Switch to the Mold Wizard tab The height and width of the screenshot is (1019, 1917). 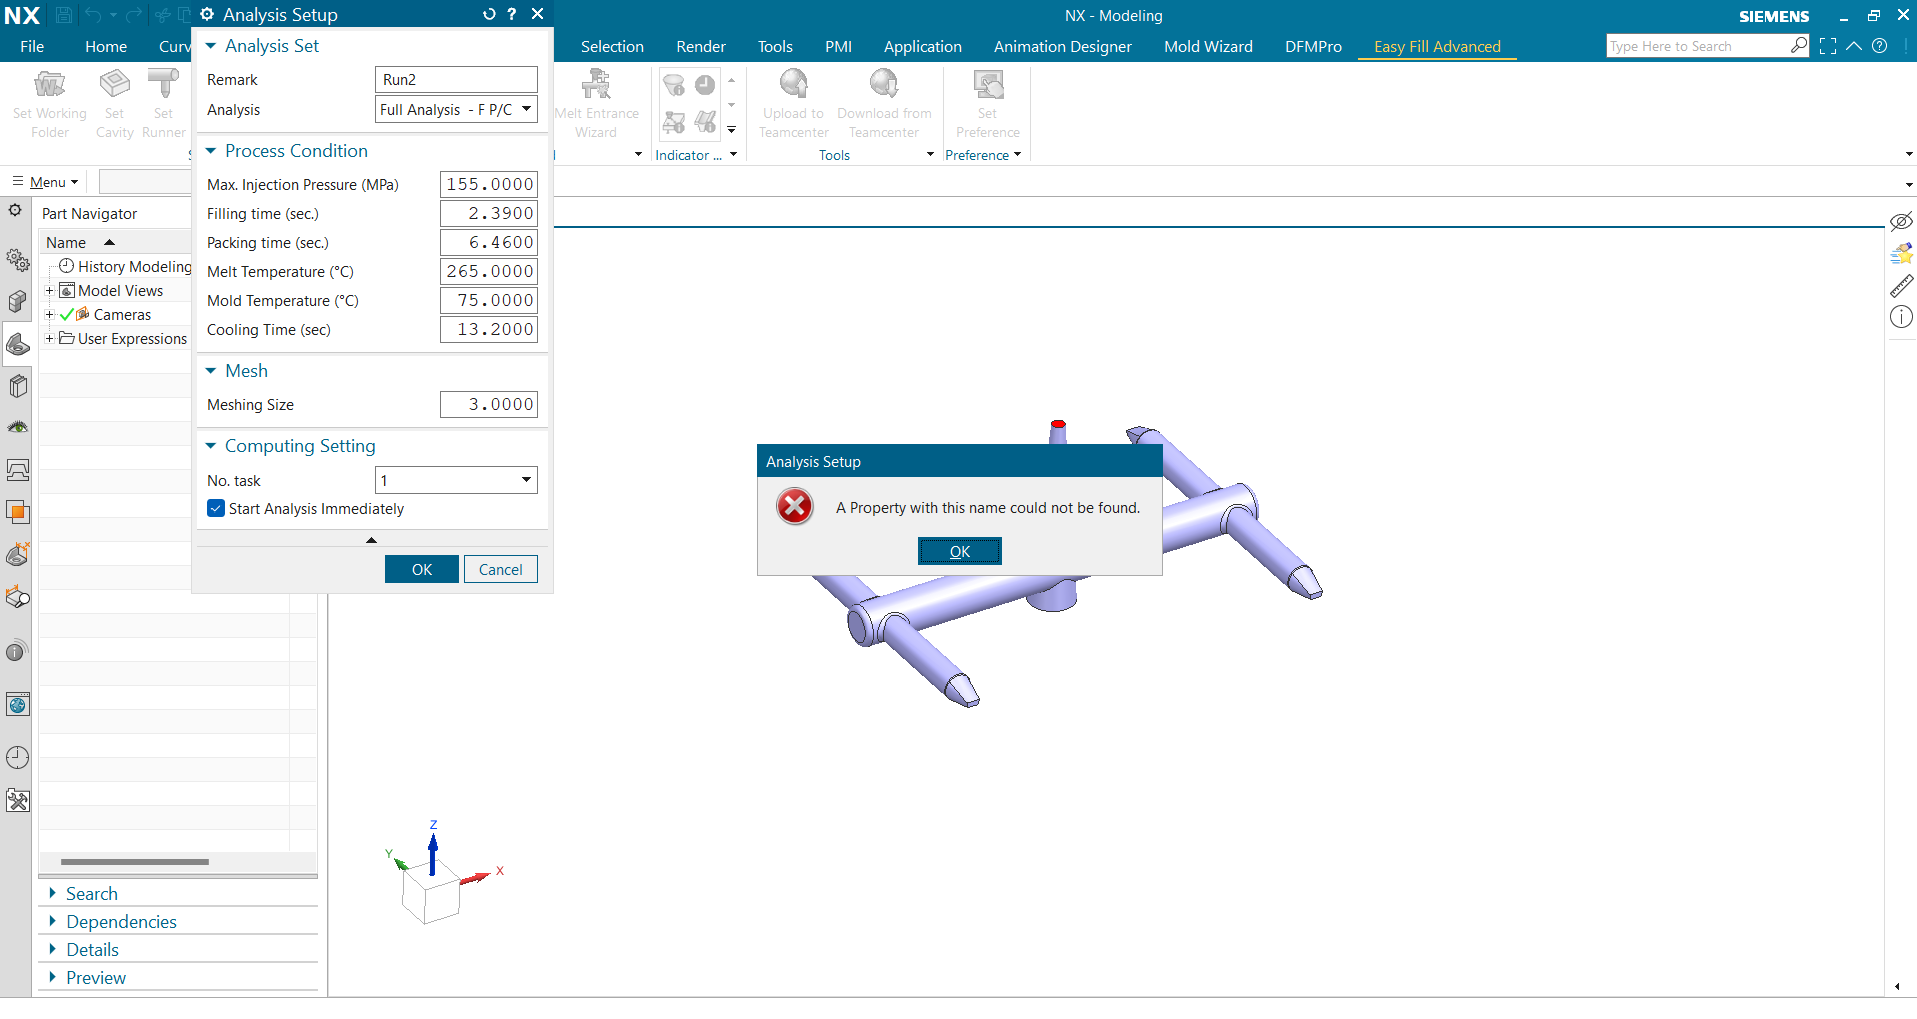coord(1207,46)
